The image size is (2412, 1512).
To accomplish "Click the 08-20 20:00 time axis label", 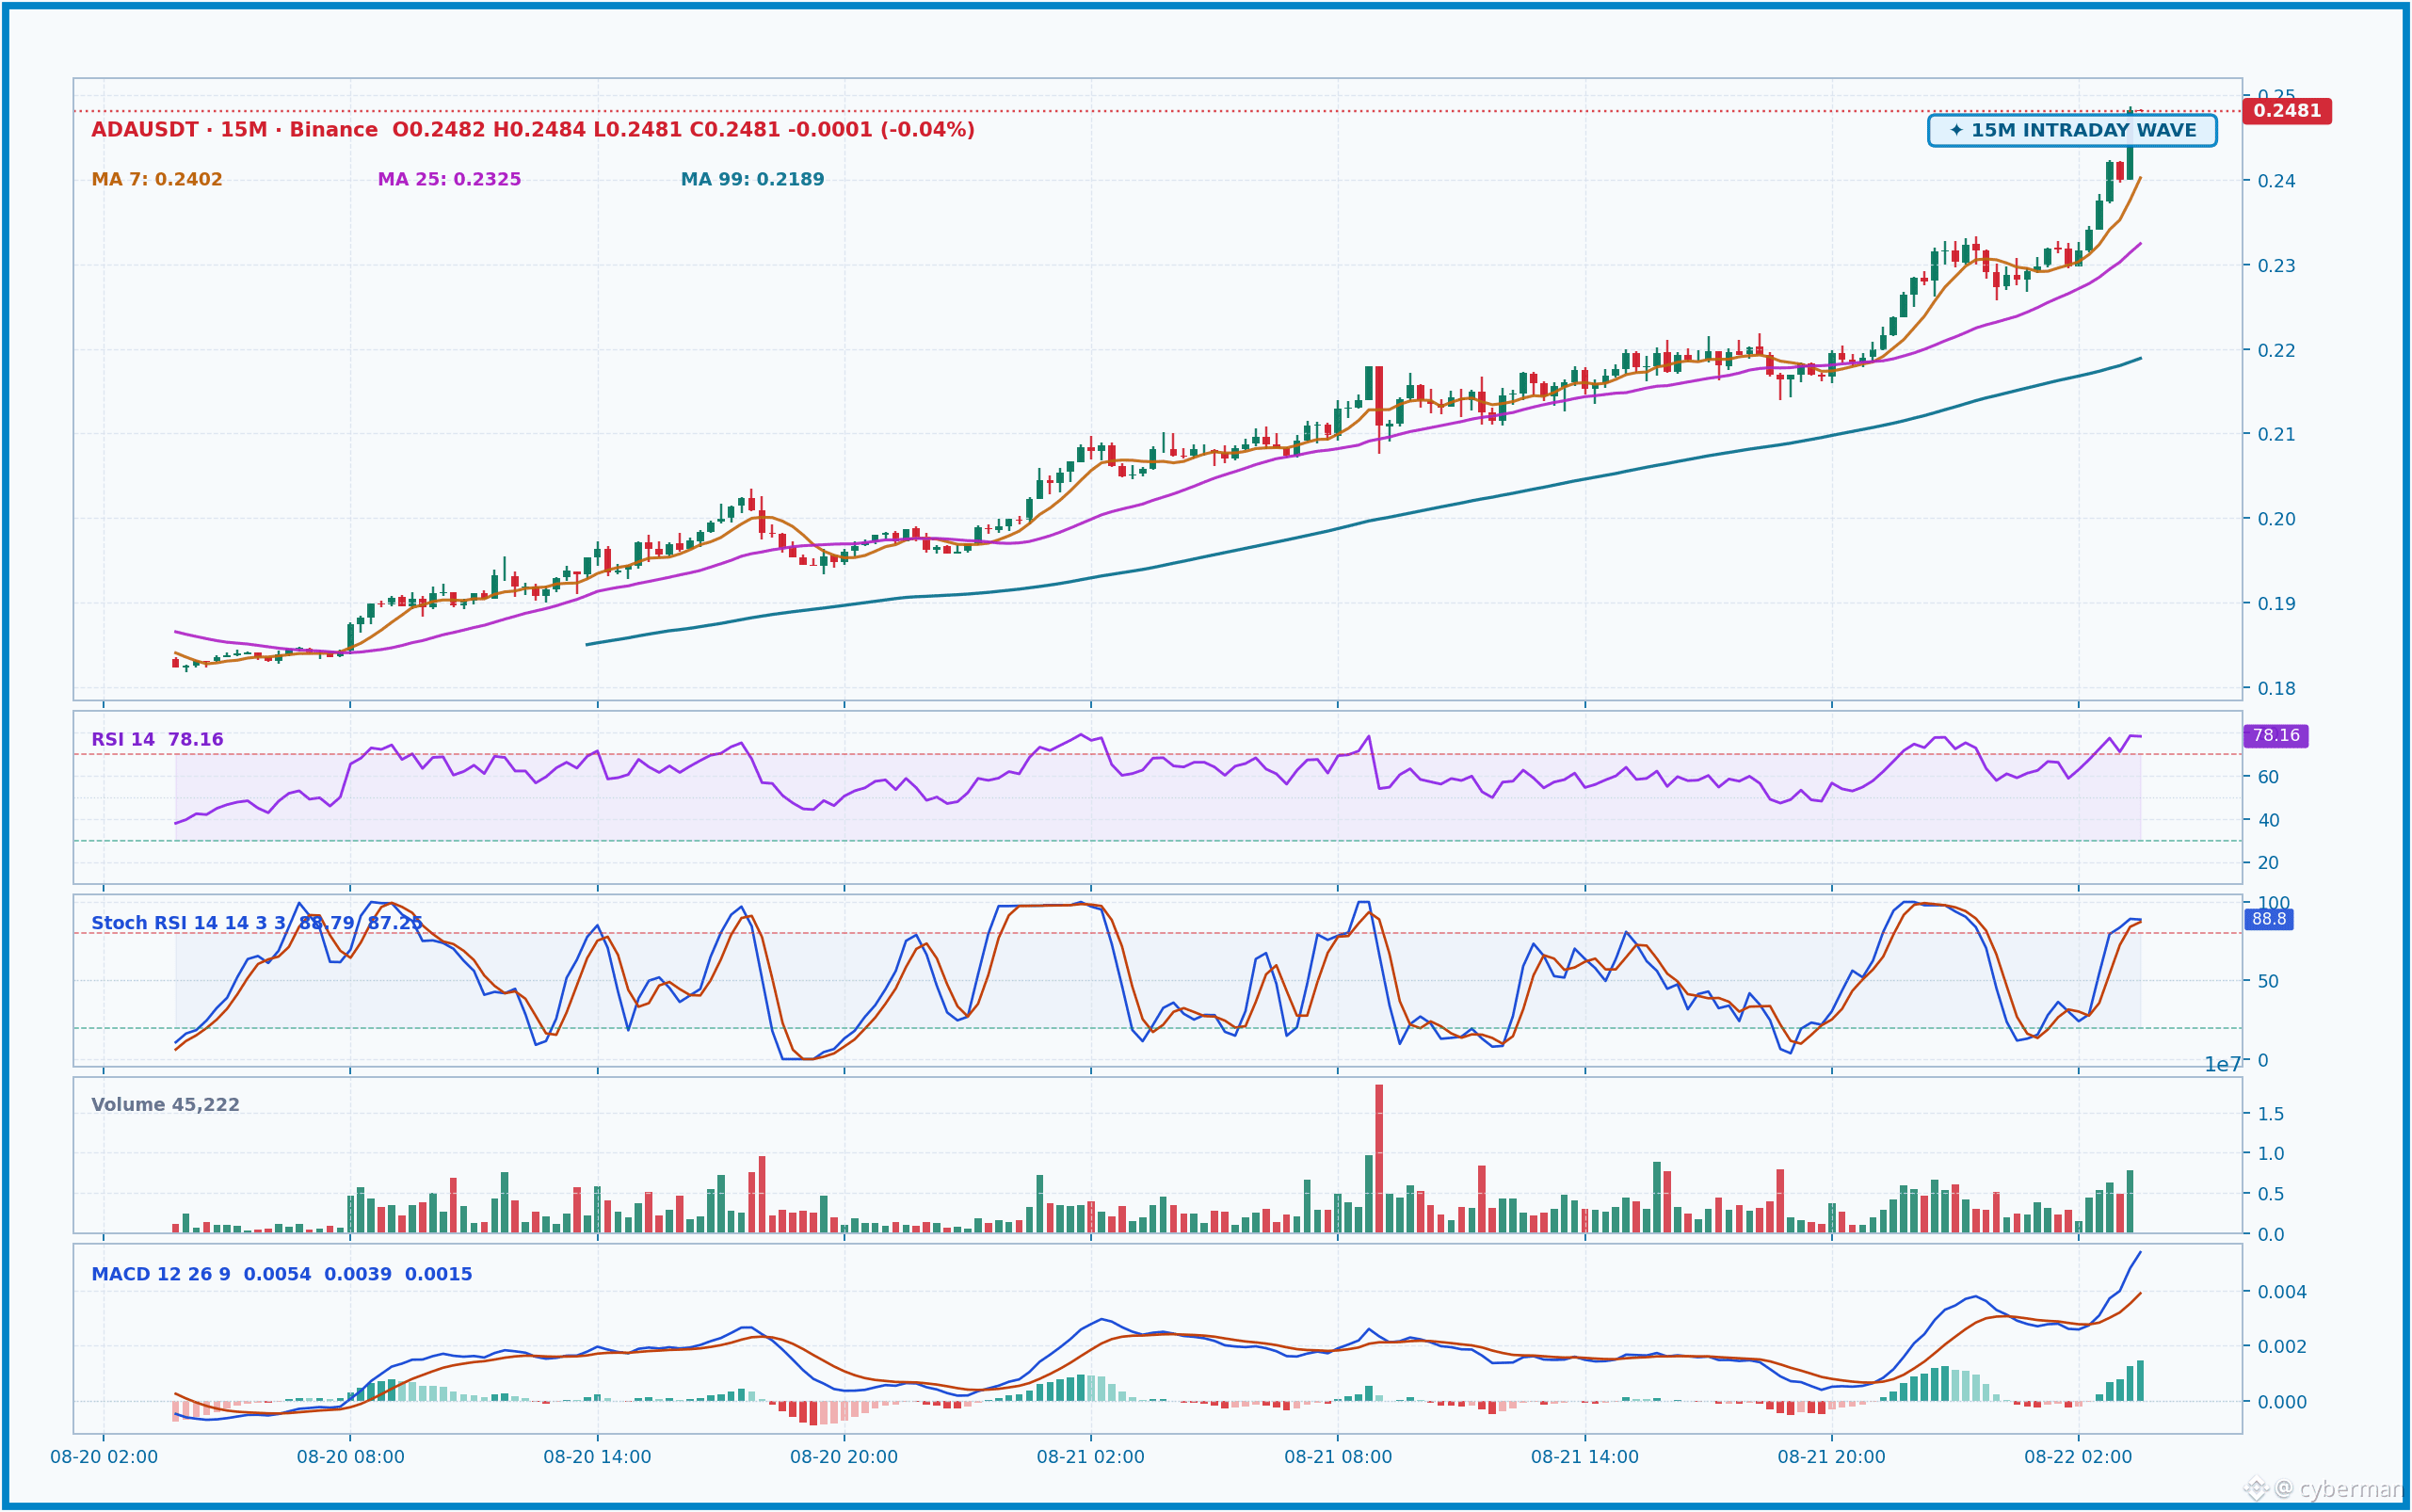I will [x=844, y=1457].
